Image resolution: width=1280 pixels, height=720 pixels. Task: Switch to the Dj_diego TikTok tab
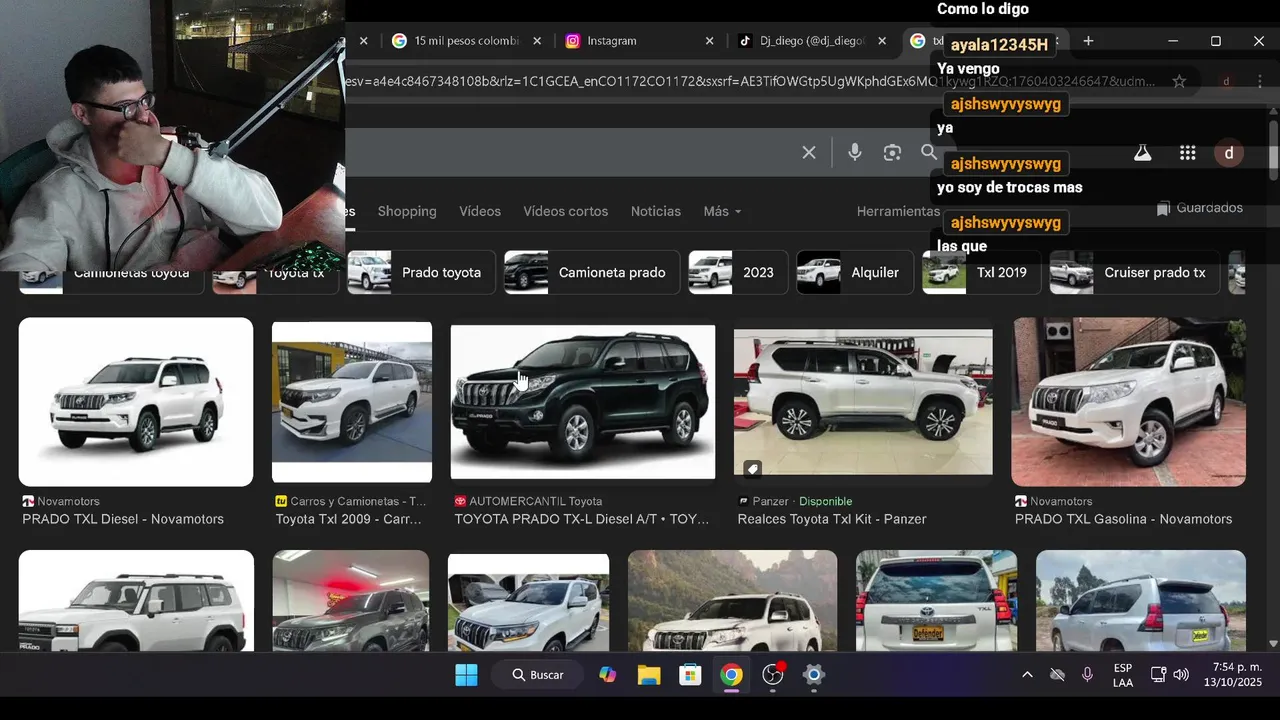point(810,41)
